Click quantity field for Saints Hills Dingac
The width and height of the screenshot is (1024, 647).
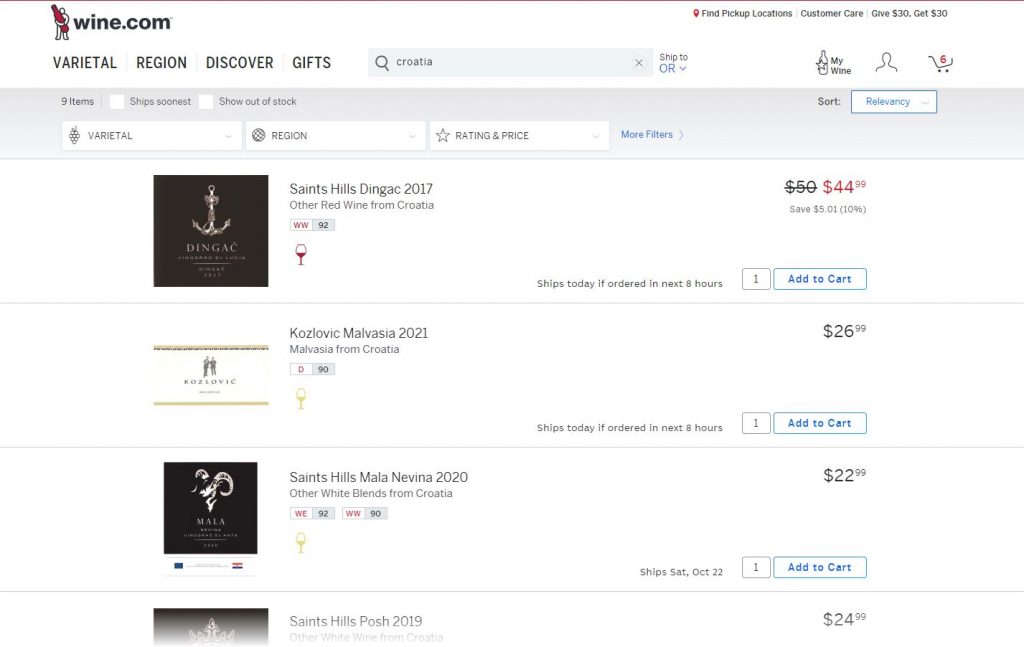coord(756,279)
